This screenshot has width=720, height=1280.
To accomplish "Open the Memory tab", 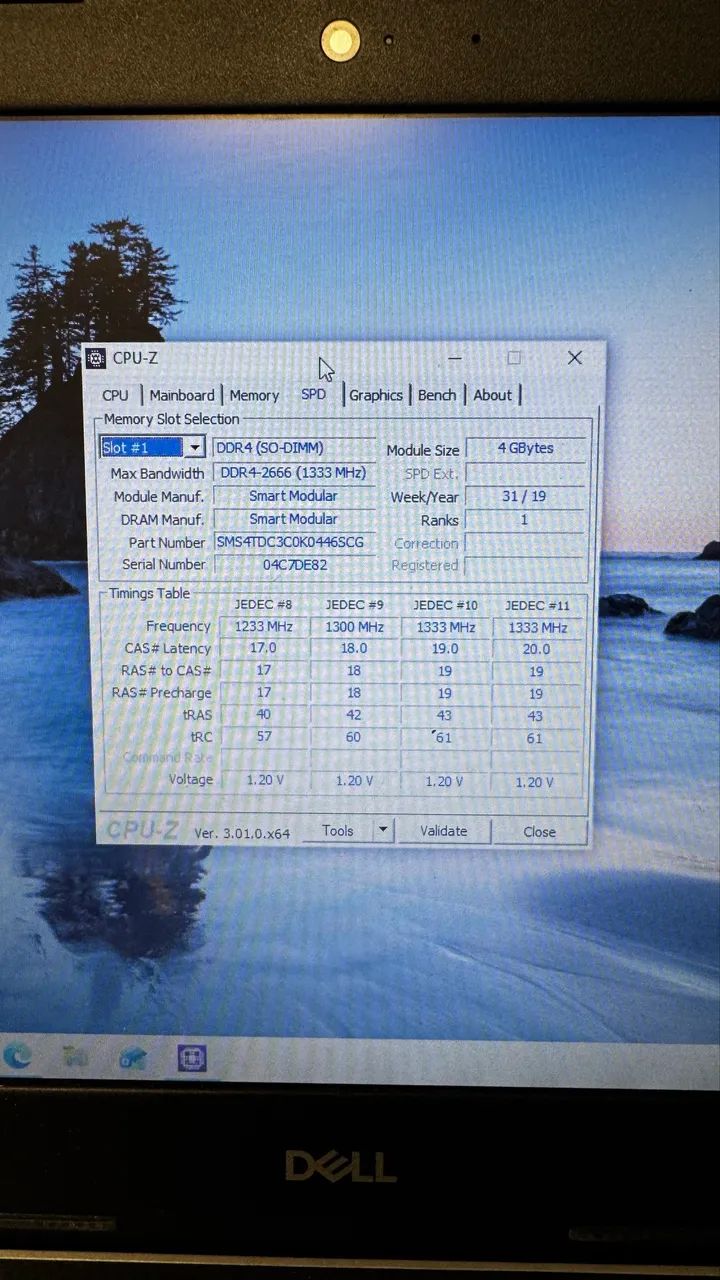I will tap(254, 395).
